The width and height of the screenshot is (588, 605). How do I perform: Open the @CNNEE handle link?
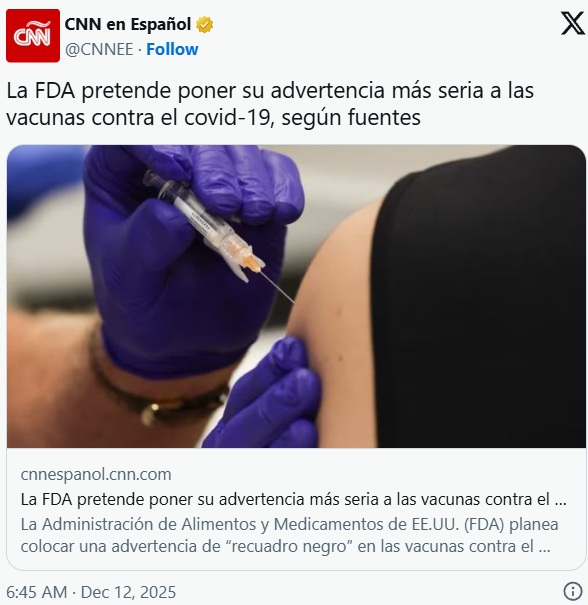tap(99, 49)
